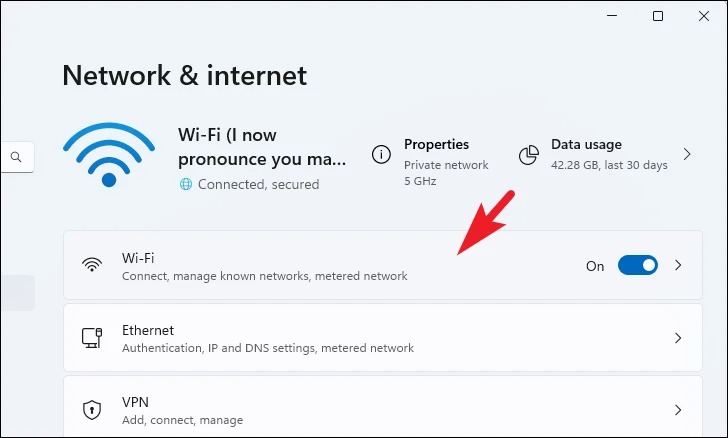
Task: Expand Wi-Fi settings with its chevron
Action: click(x=678, y=265)
